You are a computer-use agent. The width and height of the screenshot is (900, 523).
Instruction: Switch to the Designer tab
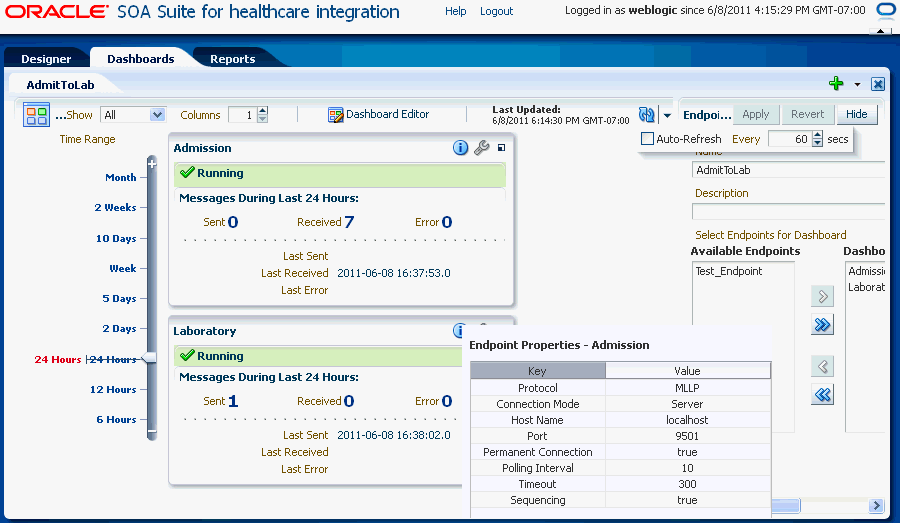pyautogui.click(x=46, y=59)
